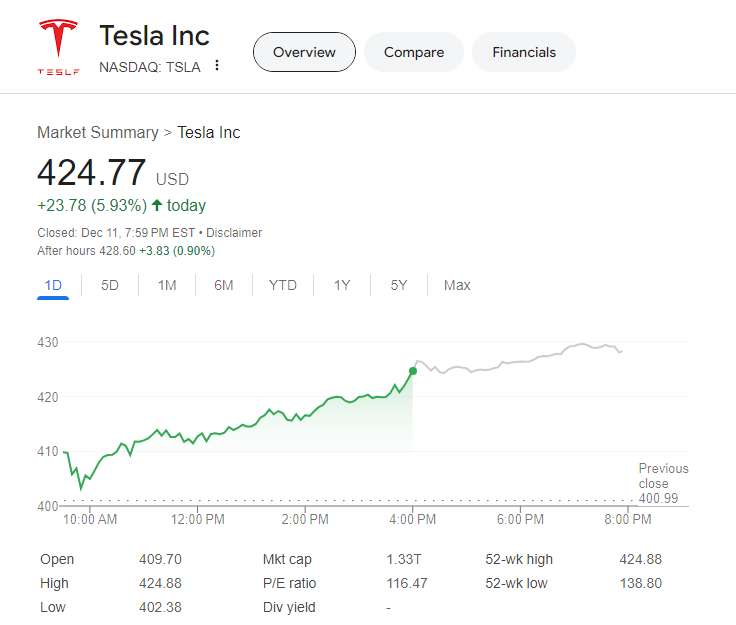The height and width of the screenshot is (625, 736).
Task: Click the gray after-hours line on chart
Action: [x=520, y=361]
